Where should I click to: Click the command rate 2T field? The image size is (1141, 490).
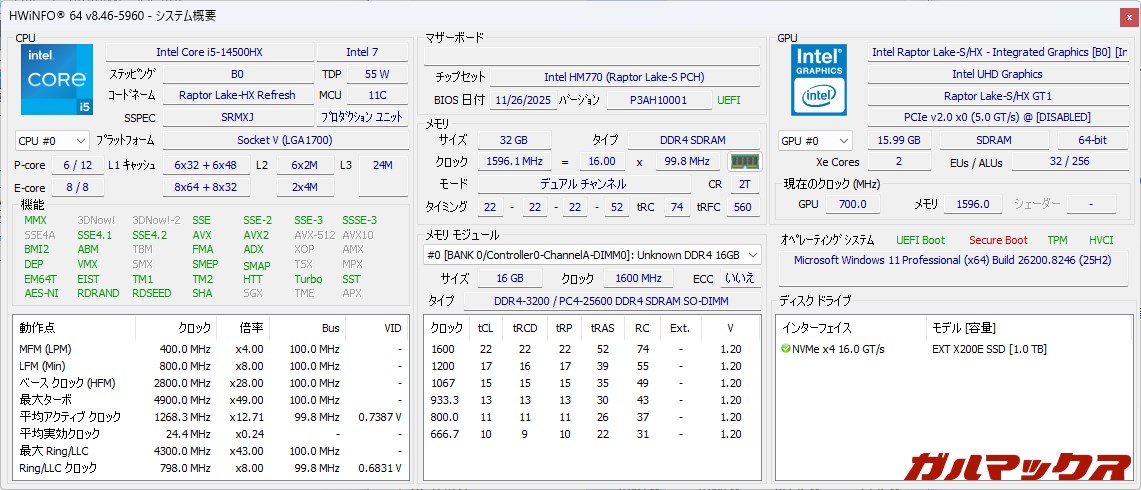pyautogui.click(x=744, y=184)
